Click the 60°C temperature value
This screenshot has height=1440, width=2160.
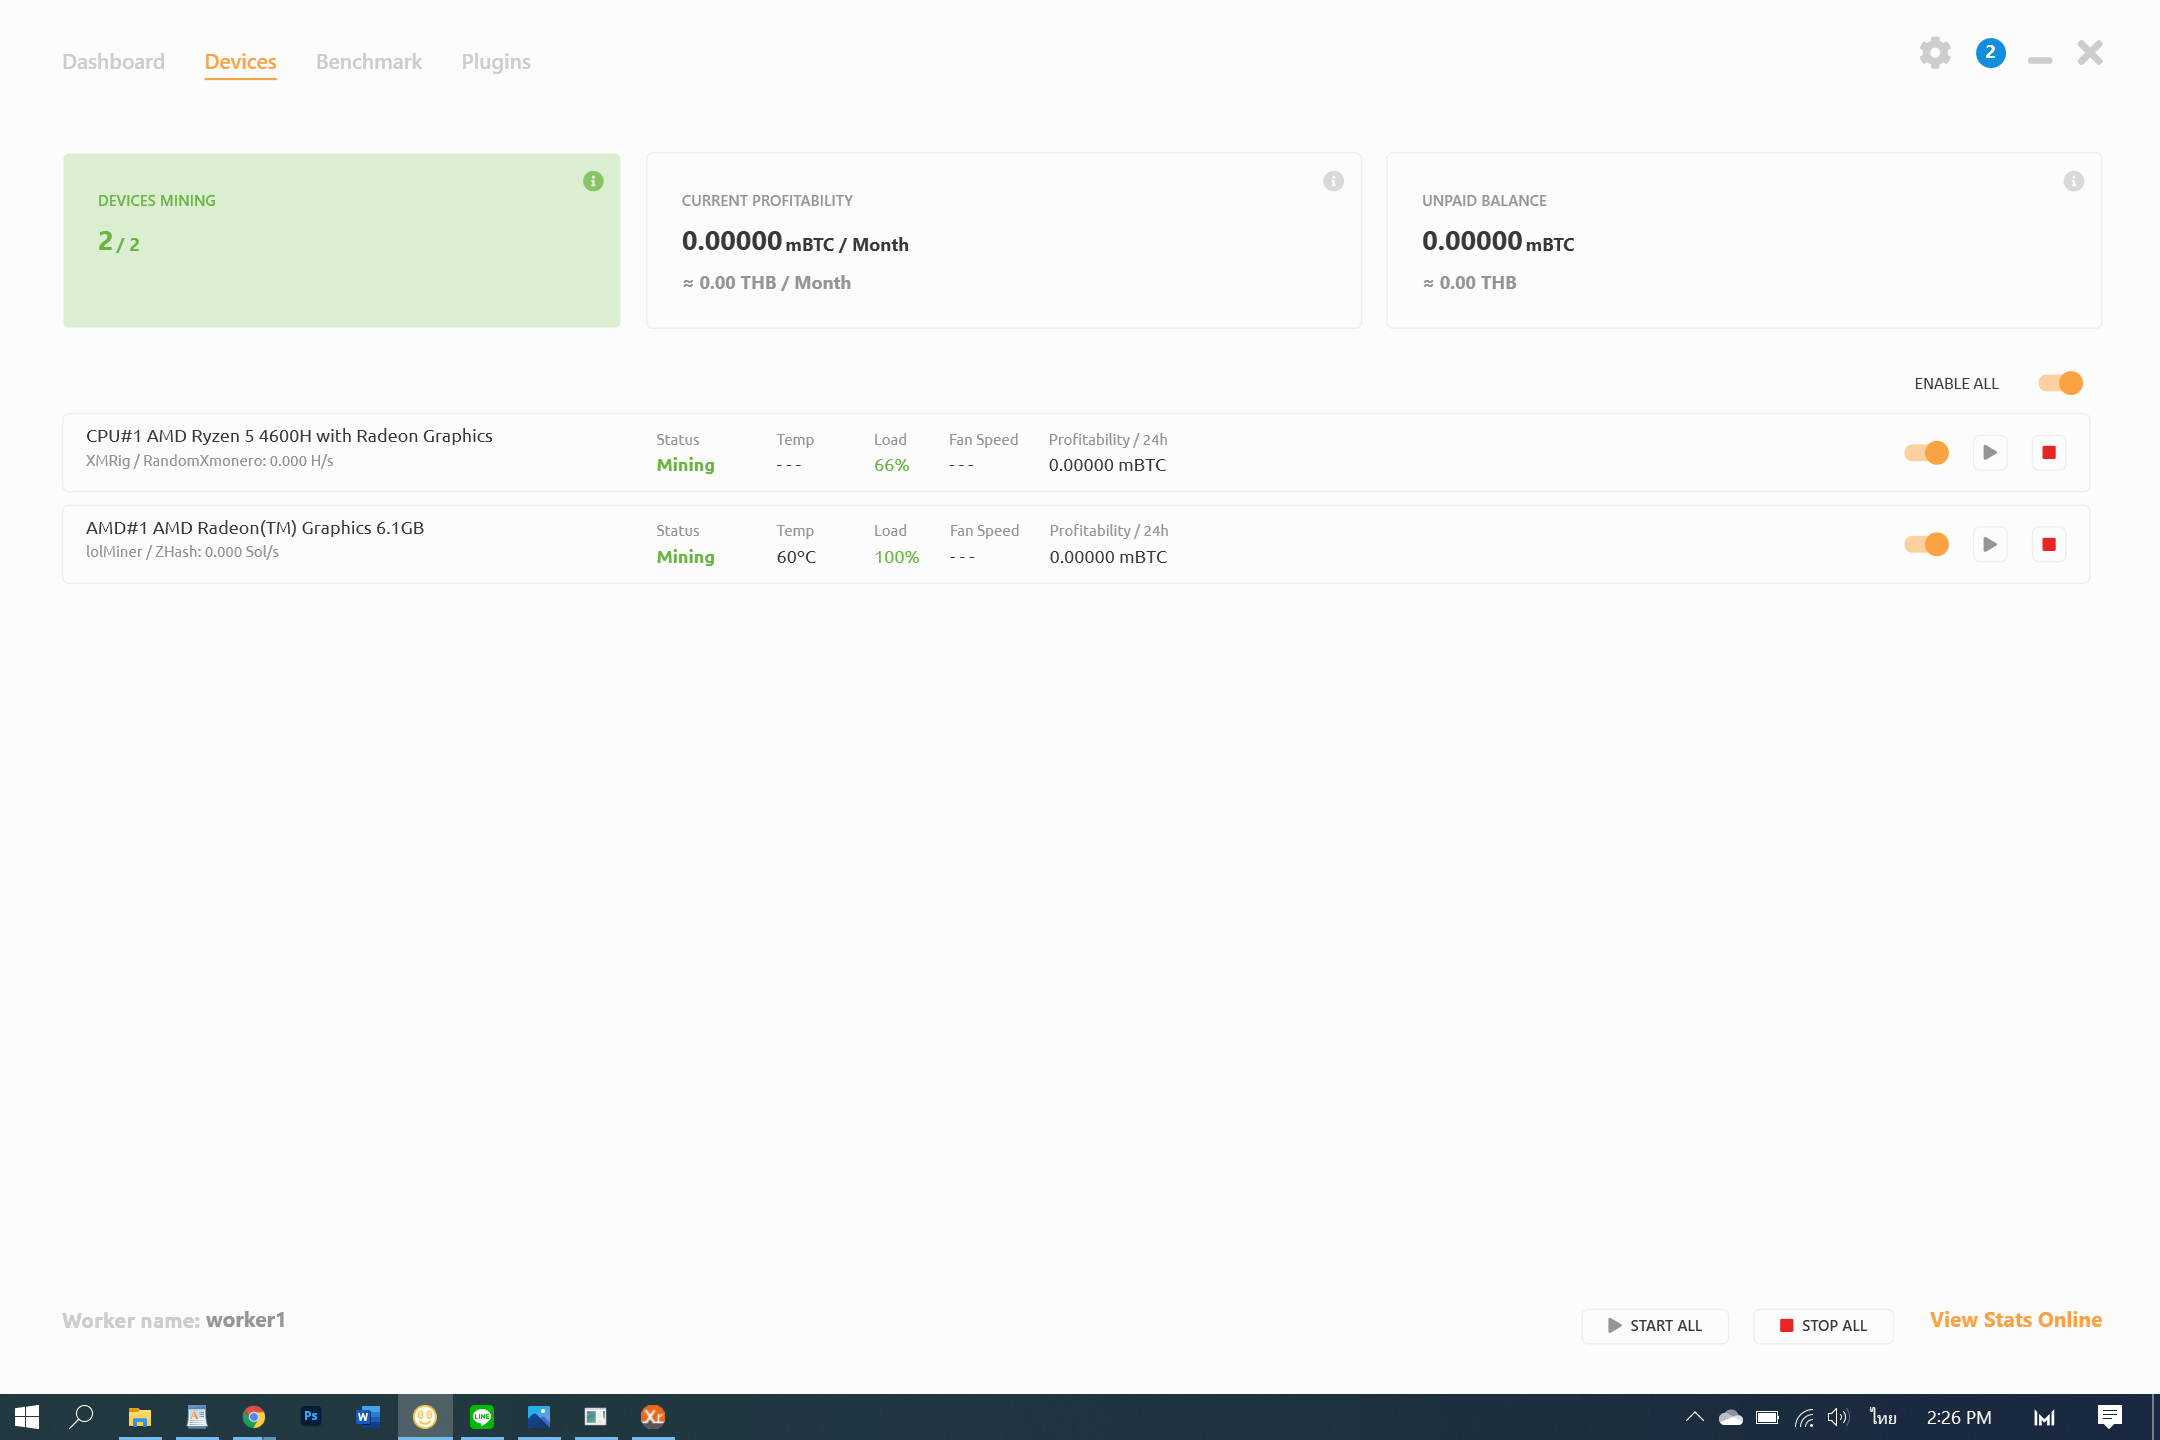(x=796, y=557)
